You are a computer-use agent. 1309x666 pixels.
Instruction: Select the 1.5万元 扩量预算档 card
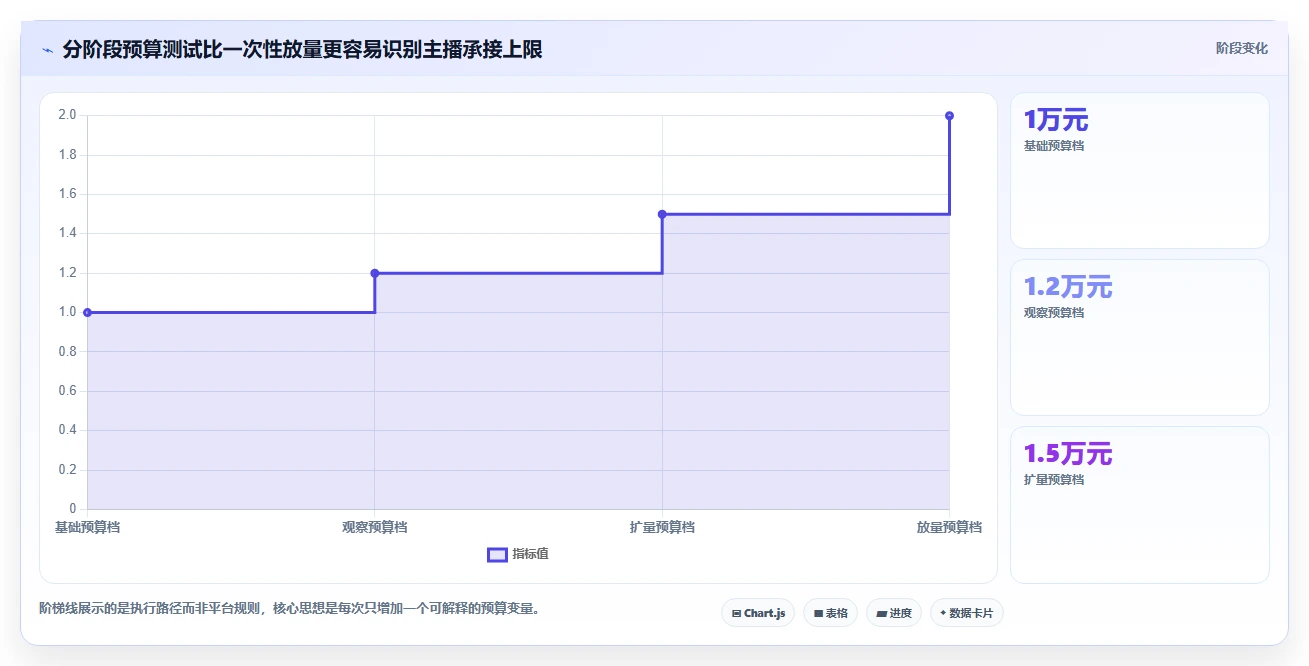pos(1139,504)
